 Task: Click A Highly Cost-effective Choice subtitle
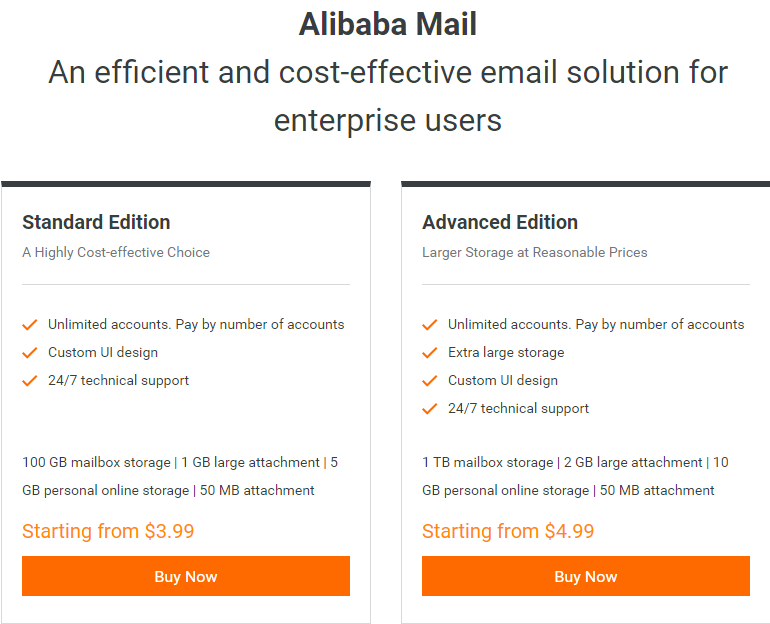click(x=116, y=252)
